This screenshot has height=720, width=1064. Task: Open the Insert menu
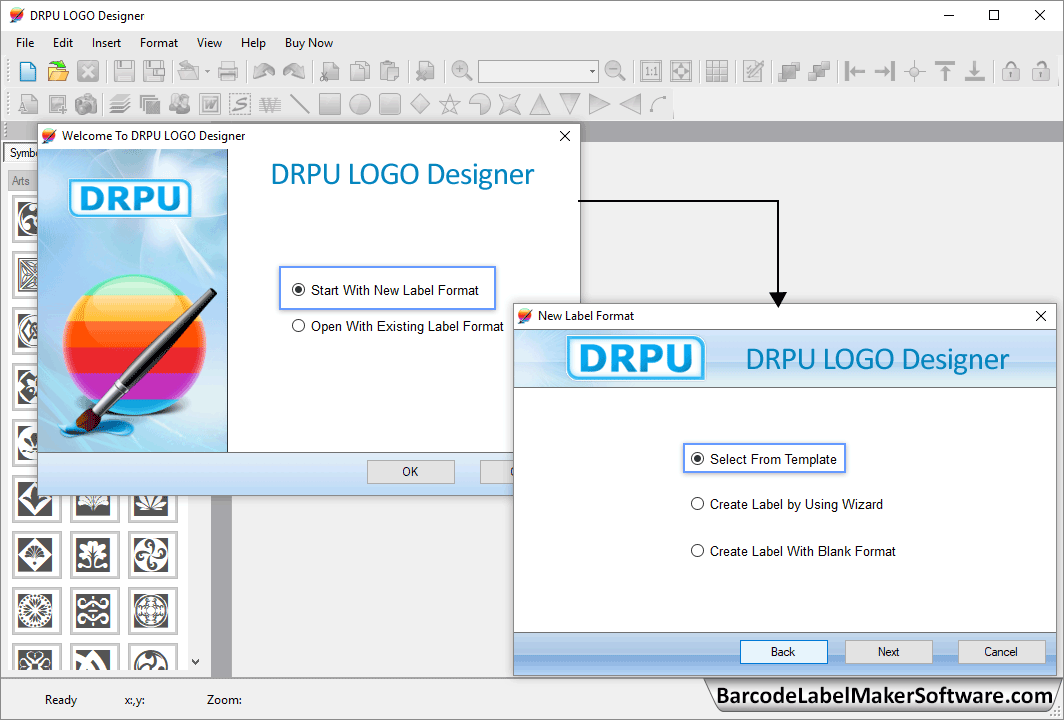(x=106, y=43)
